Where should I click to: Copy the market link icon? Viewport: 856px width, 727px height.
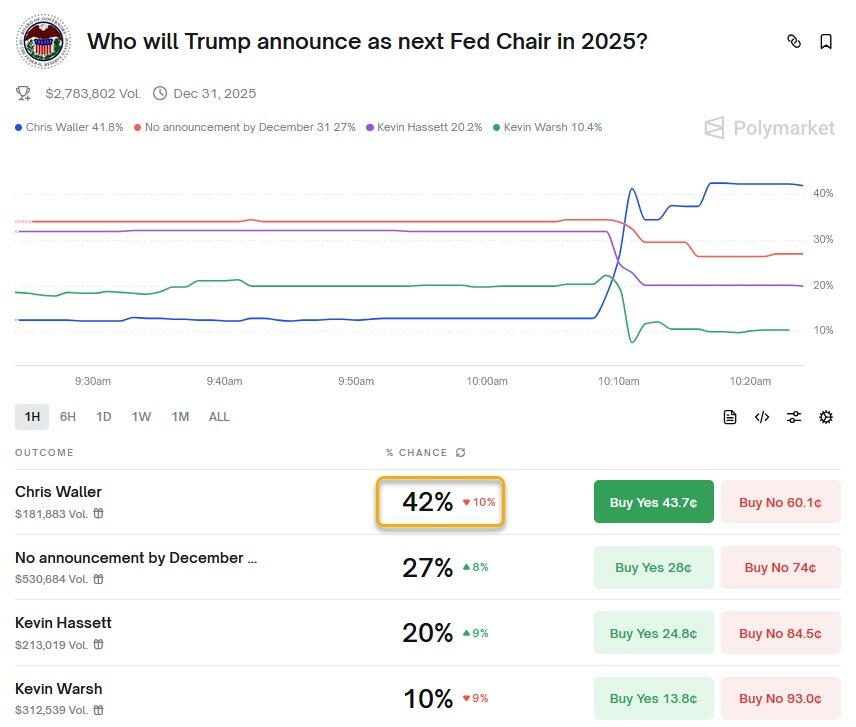794,41
